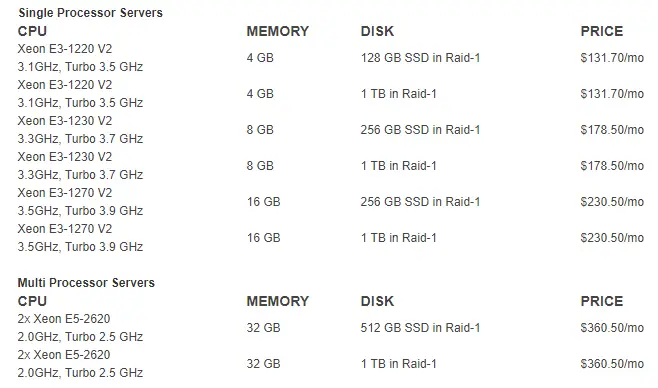Click the first 2x Xeon E5-2620 CPU name

[64, 319]
